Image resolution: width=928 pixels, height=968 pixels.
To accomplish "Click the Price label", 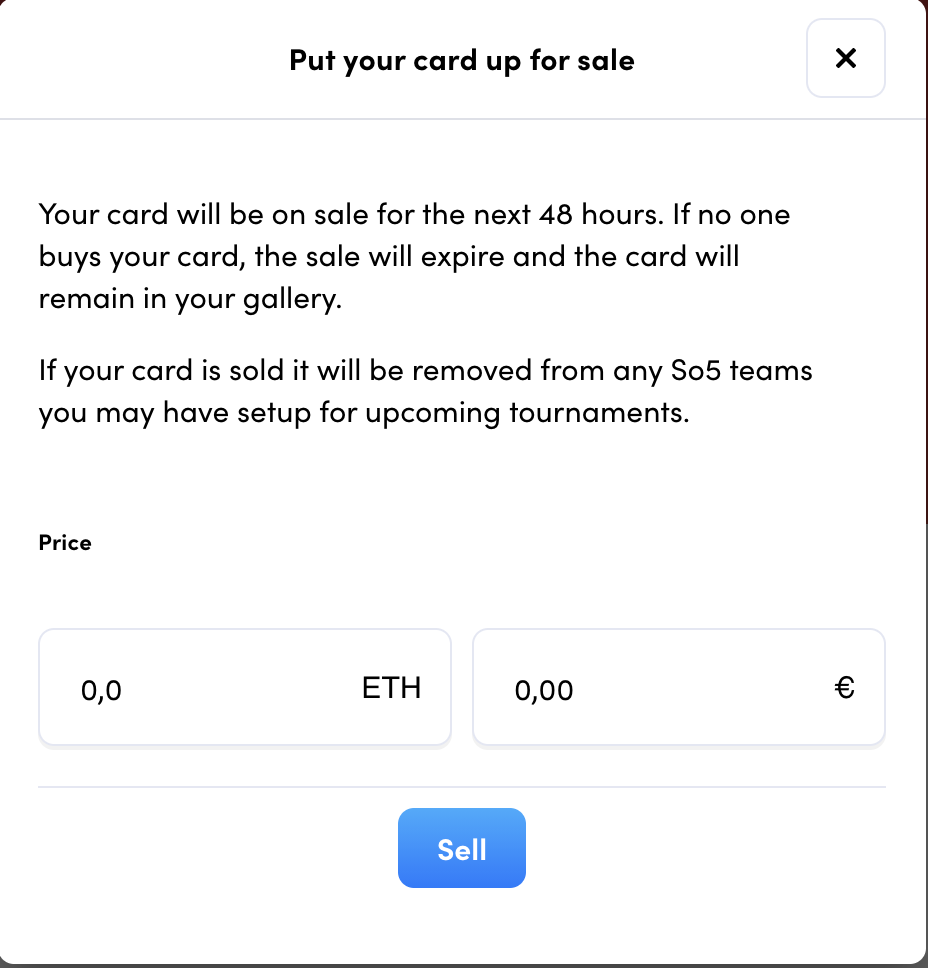I will pyautogui.click(x=65, y=543).
